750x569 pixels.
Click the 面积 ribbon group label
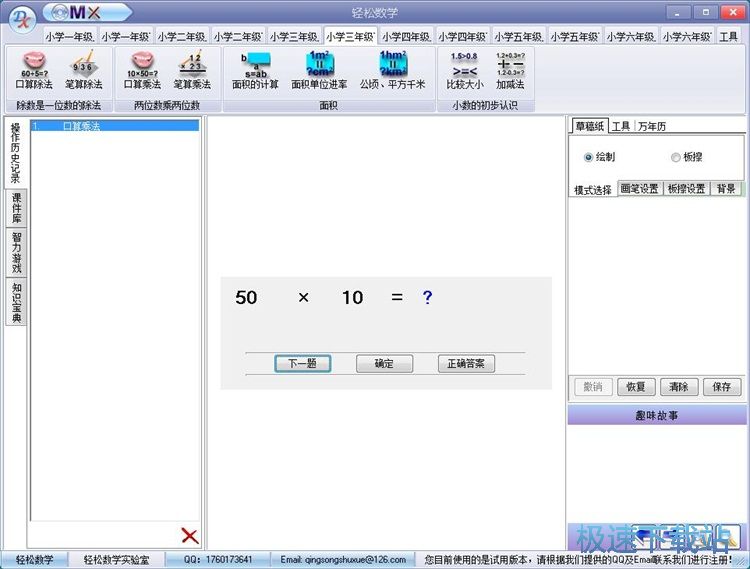(329, 105)
